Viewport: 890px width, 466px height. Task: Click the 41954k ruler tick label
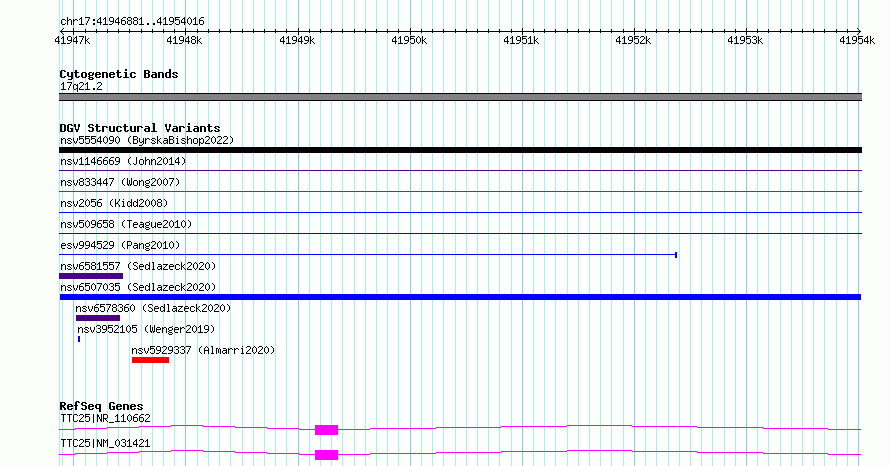(x=857, y=40)
